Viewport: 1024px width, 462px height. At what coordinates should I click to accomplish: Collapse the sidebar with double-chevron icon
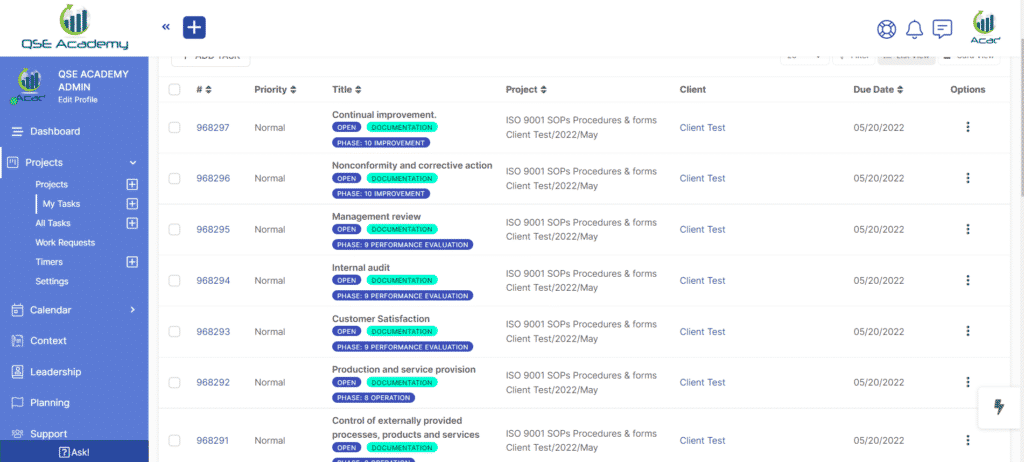coord(166,27)
